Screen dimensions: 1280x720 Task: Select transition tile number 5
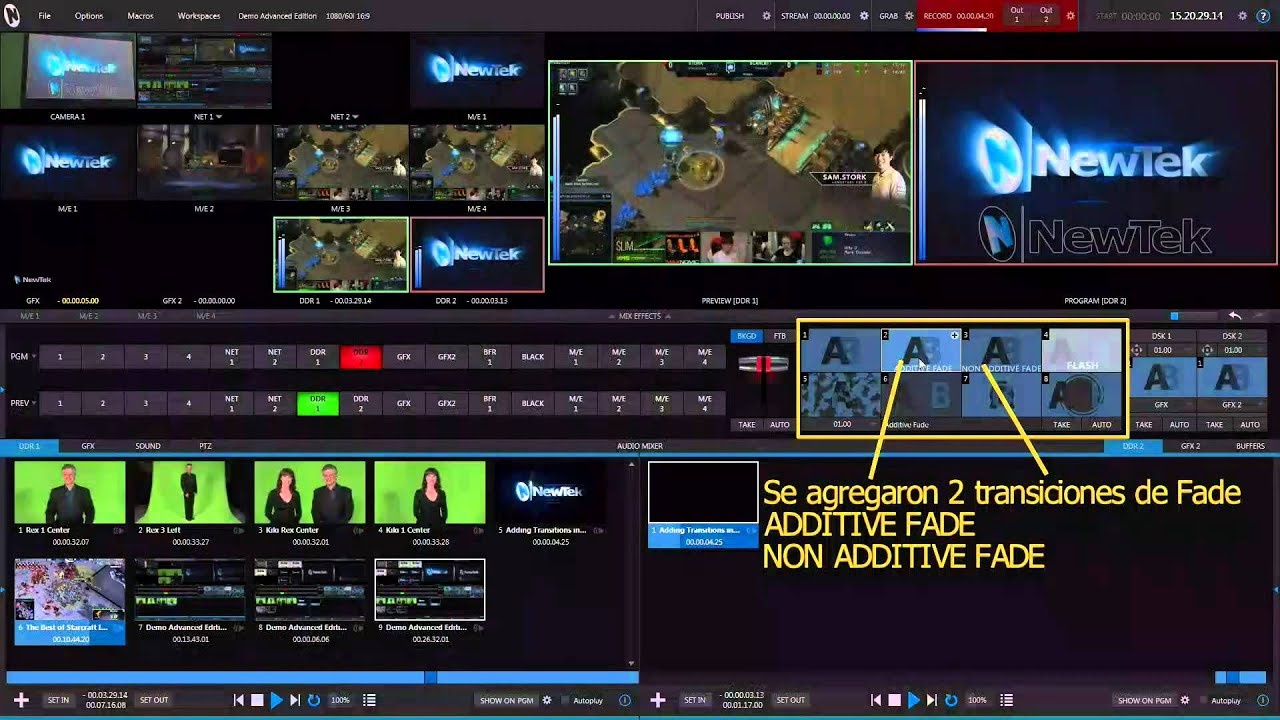point(841,394)
